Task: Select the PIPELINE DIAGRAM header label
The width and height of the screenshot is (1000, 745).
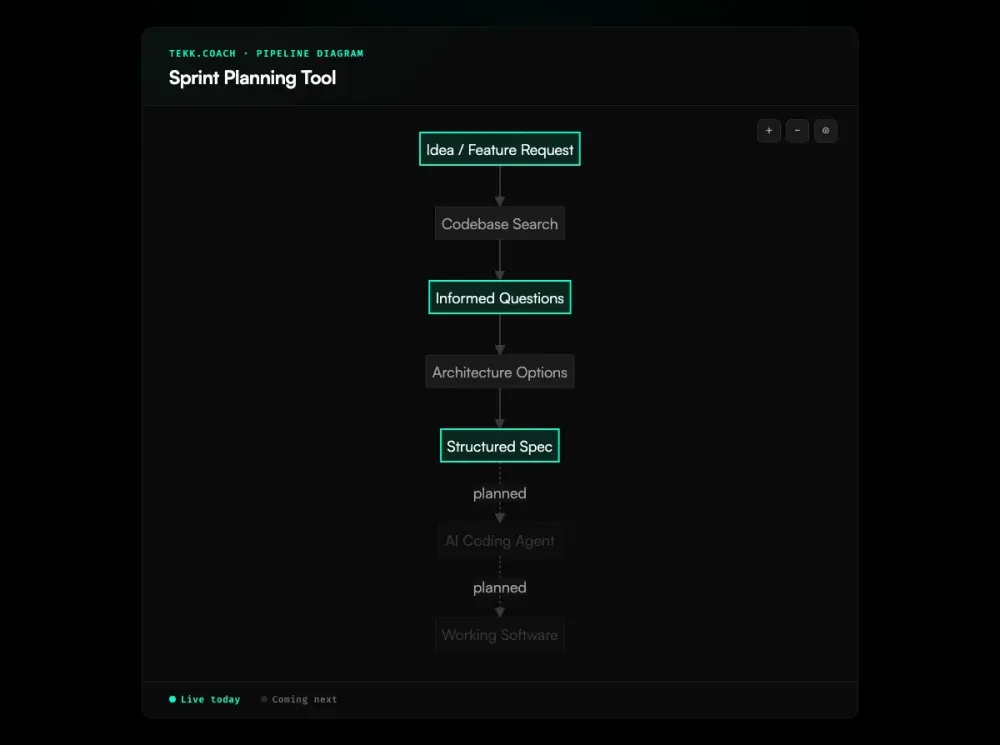Action: point(310,53)
